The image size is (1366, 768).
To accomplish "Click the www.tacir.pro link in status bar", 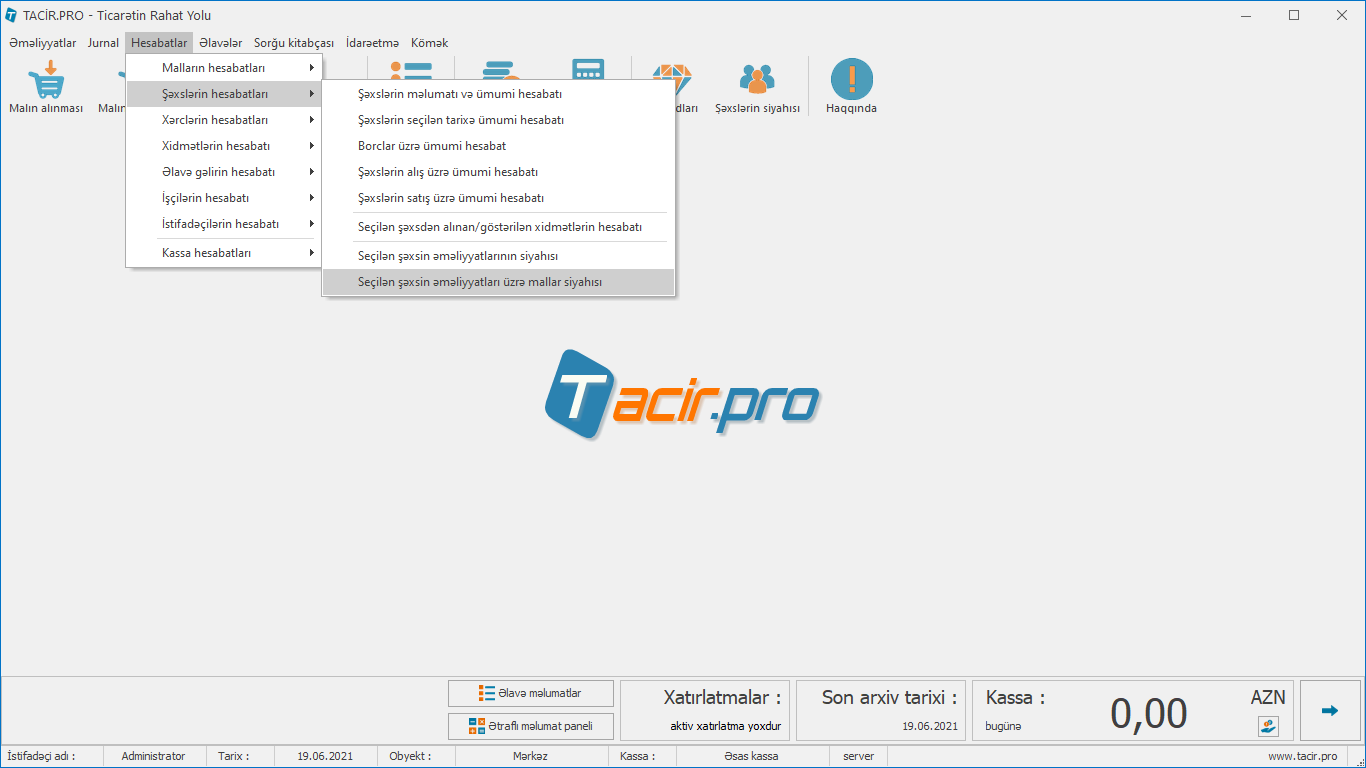I will [x=1302, y=756].
